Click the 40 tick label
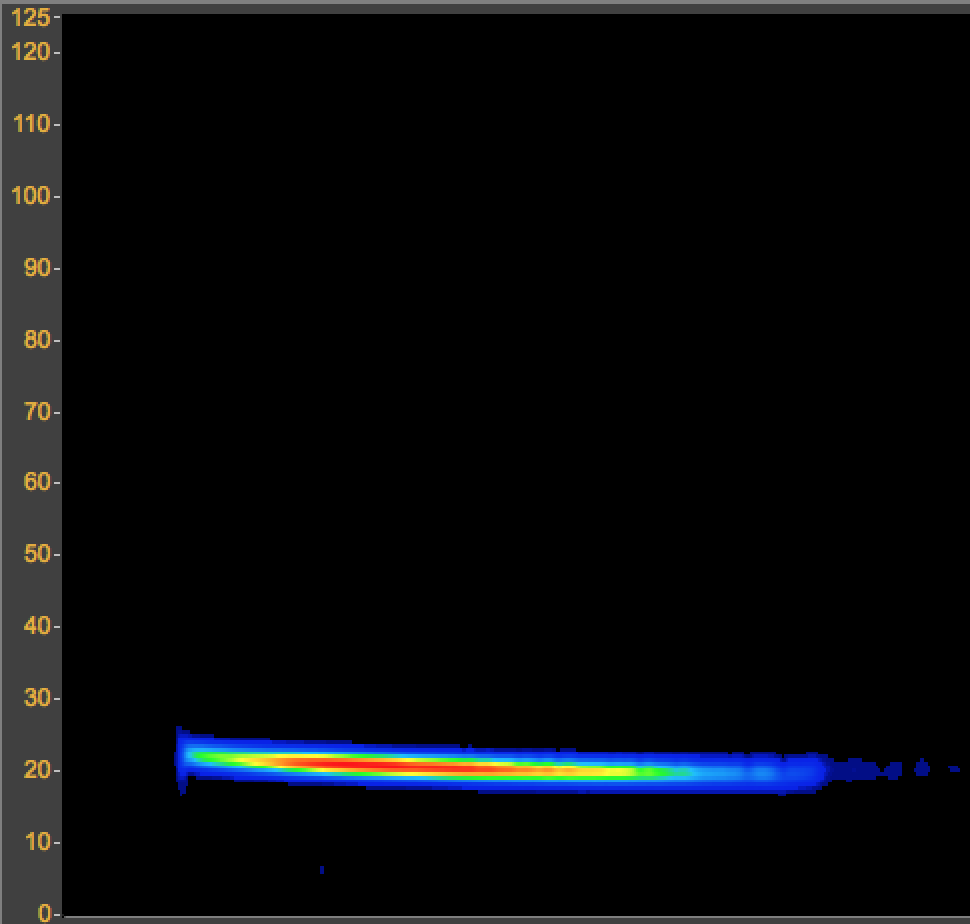The width and height of the screenshot is (970, 924). pos(36,627)
